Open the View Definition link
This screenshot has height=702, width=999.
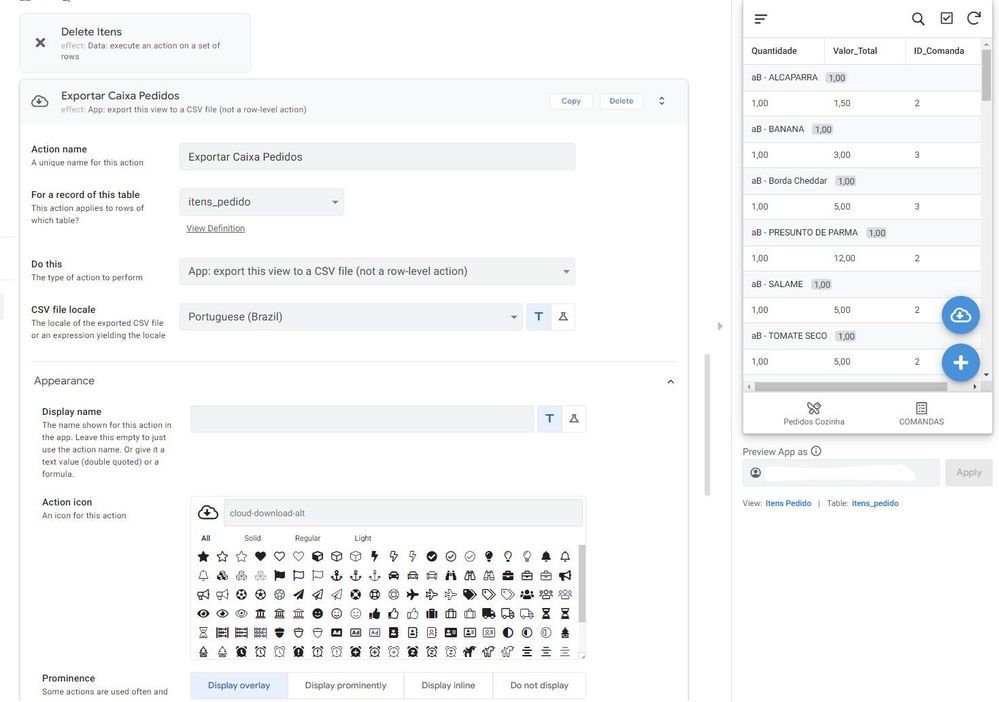point(215,228)
